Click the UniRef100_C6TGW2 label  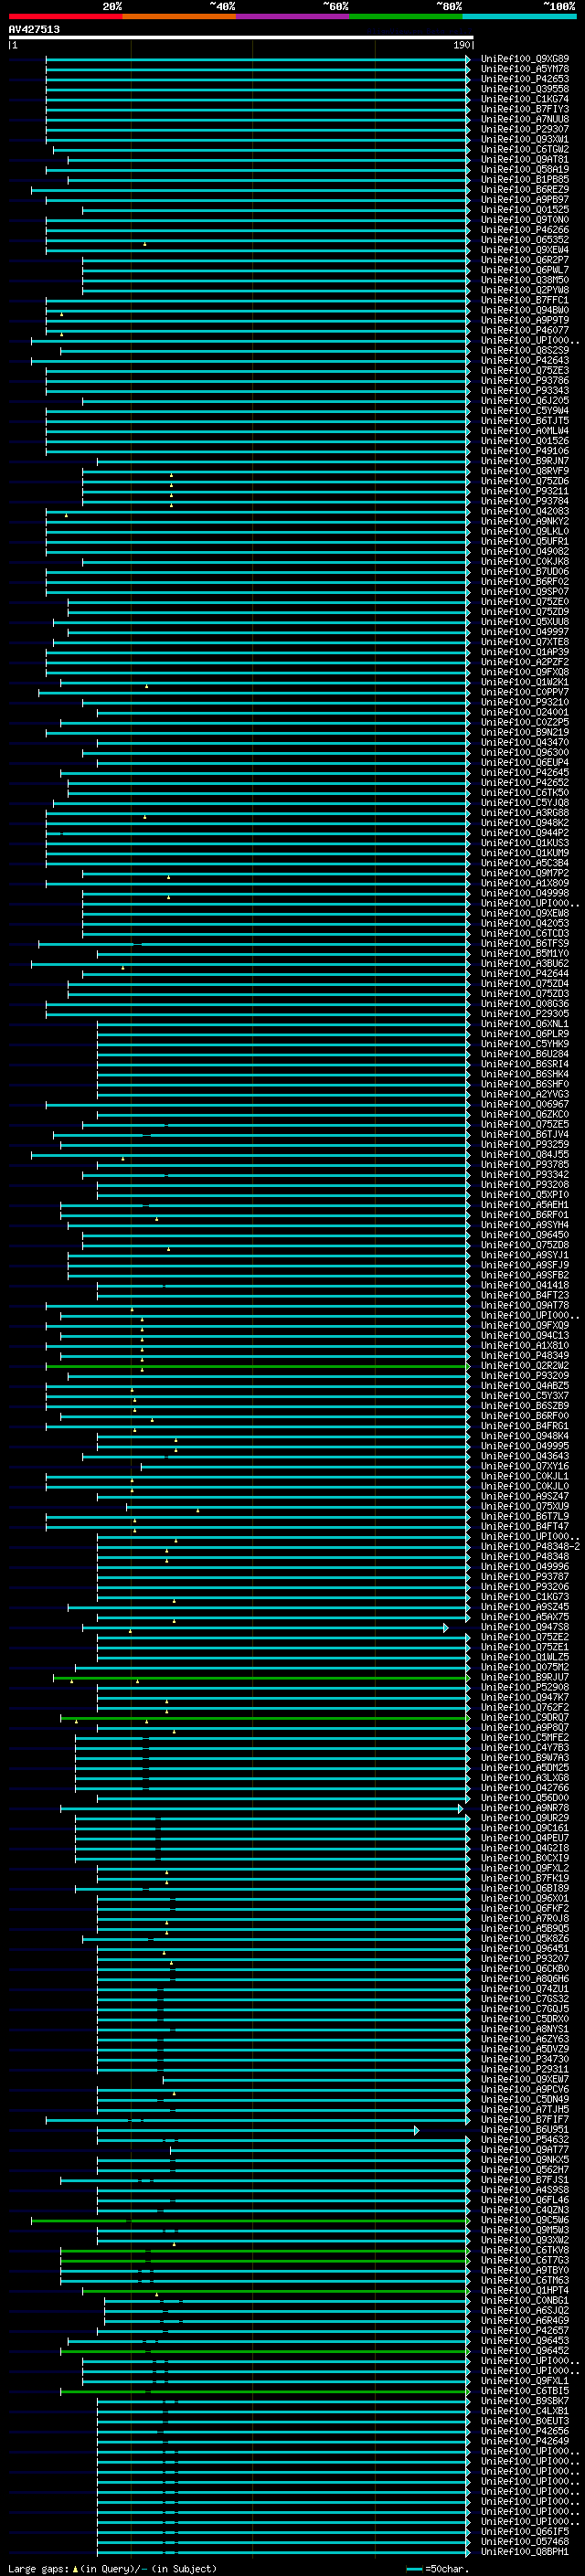pos(525,149)
